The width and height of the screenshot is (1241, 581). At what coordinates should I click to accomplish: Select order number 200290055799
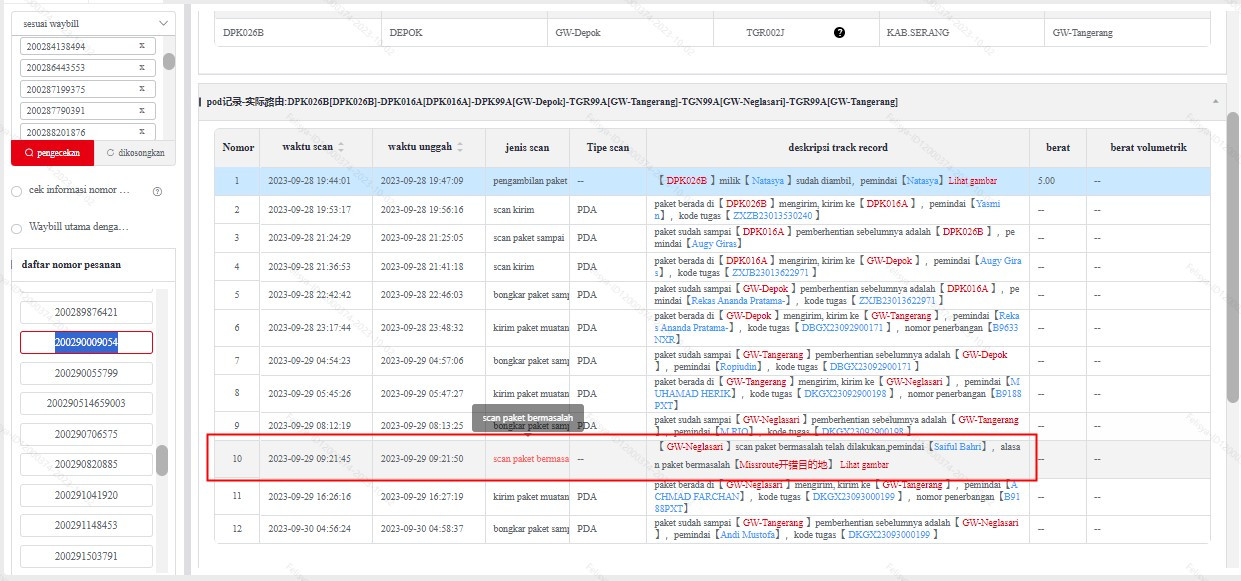coord(86,373)
